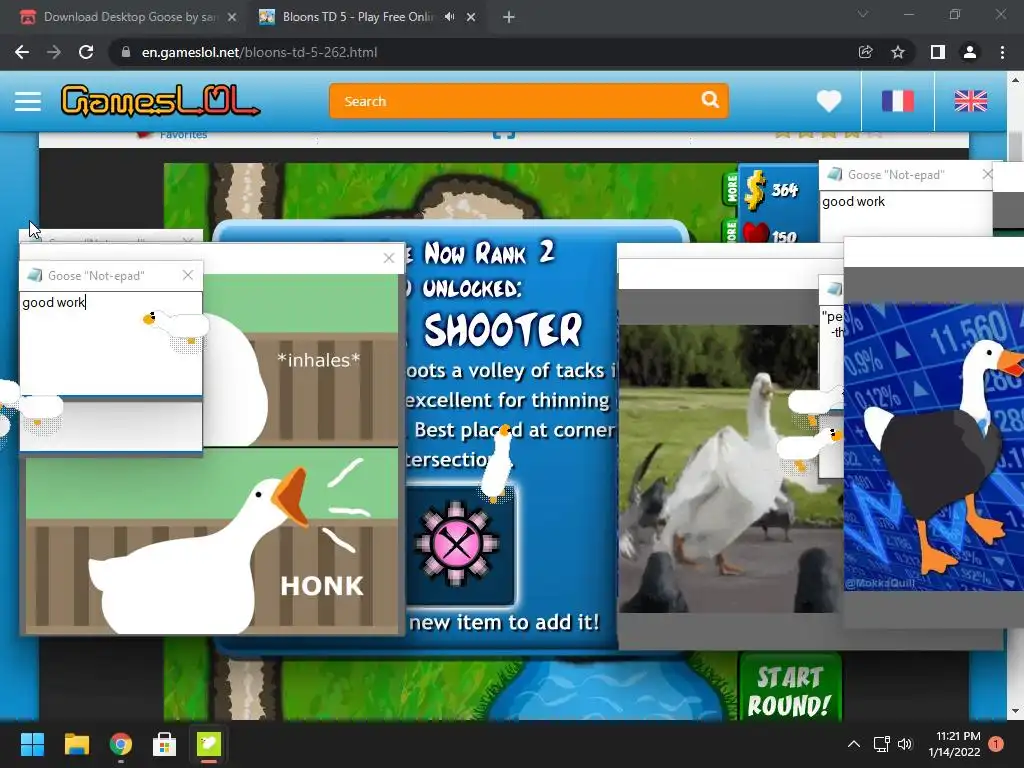The image size is (1024, 768).
Task: Open a new browser tab
Action: pos(509,17)
